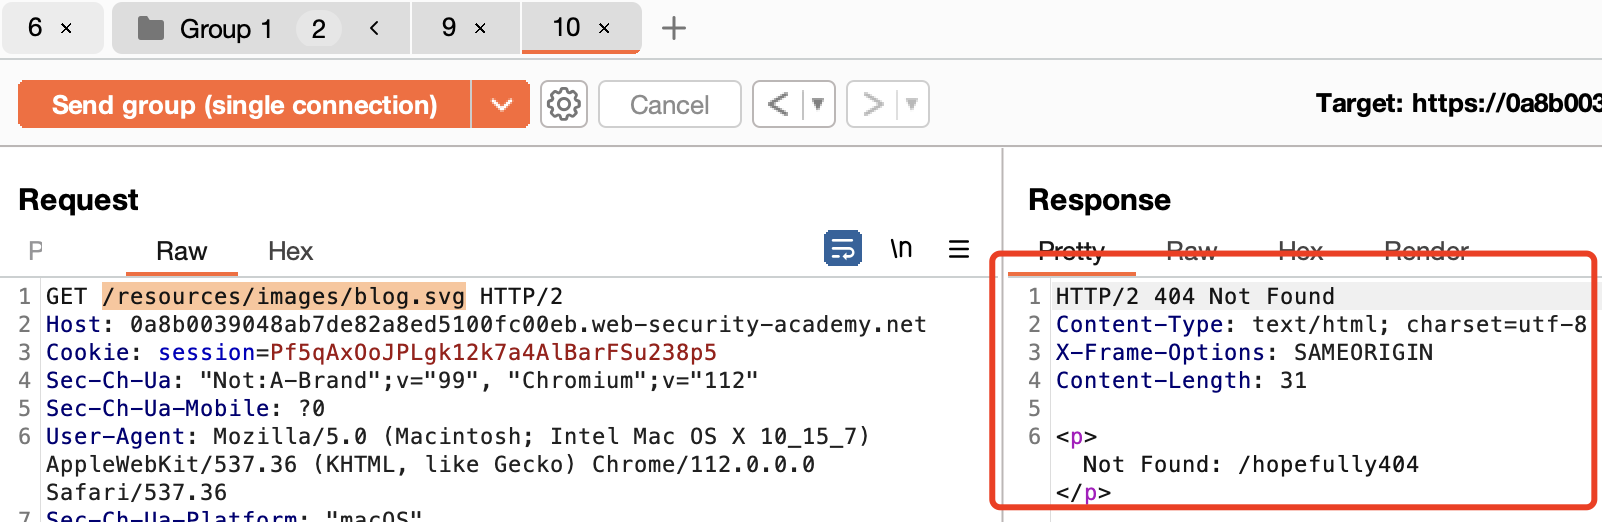Add a new Repeater tab with plus
Screen dimensions: 1602x522
674,28
